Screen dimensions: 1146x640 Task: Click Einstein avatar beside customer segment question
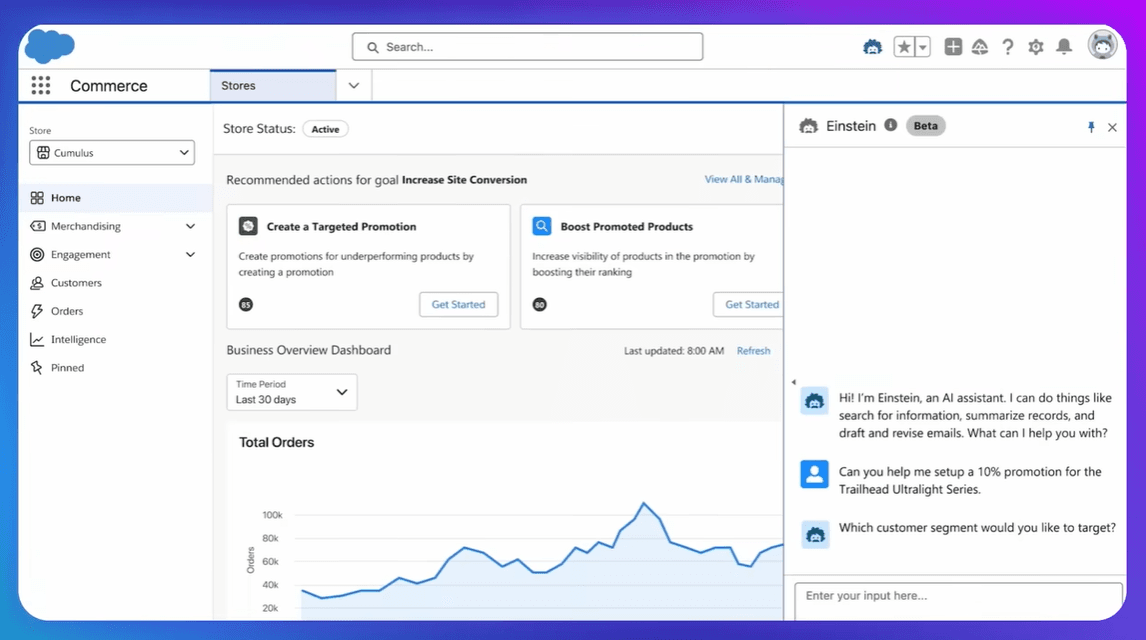pos(814,535)
